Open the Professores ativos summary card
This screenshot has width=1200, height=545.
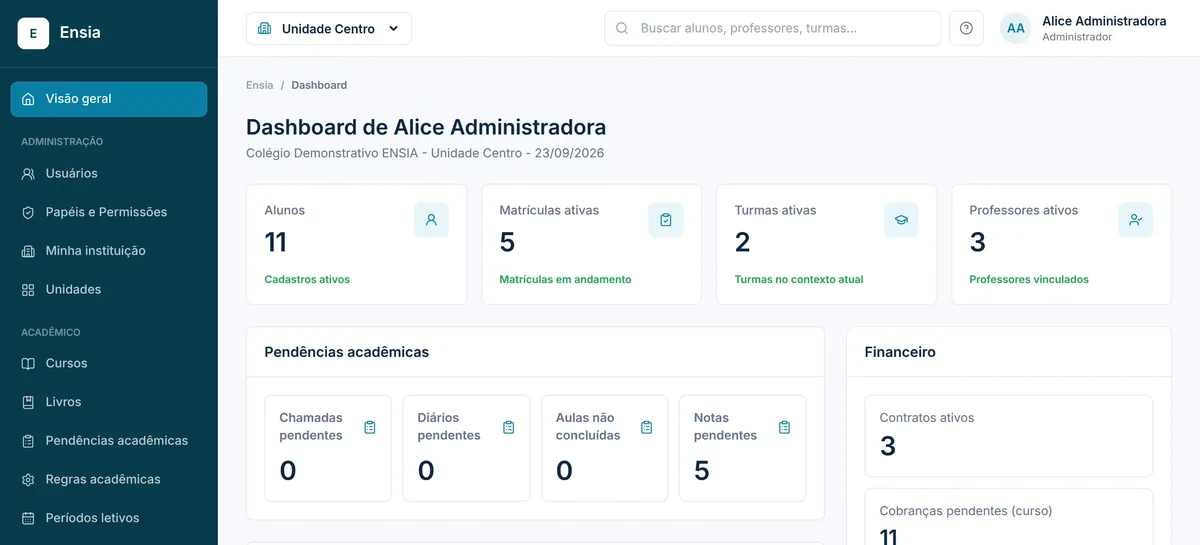point(1061,244)
